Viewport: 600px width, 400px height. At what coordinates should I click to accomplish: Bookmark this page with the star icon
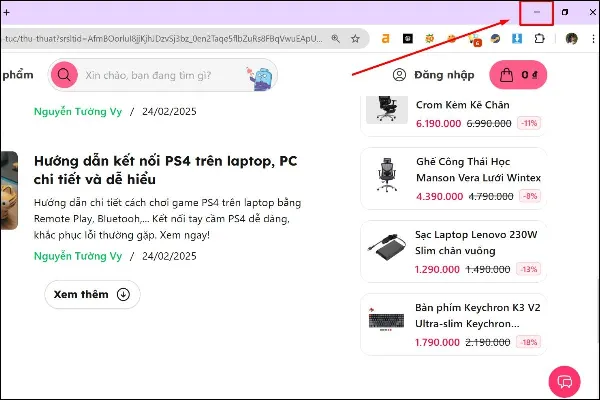click(x=355, y=38)
